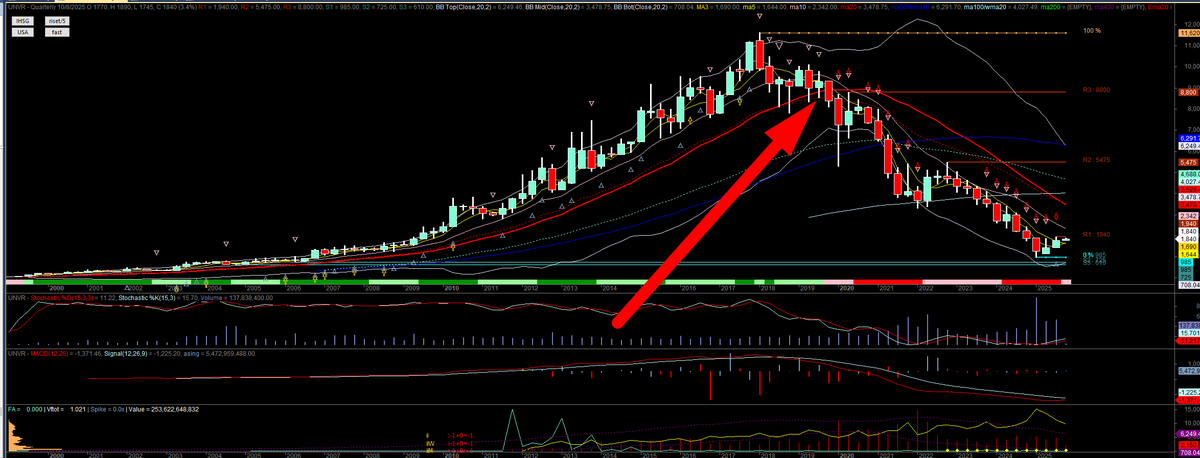Click the '100 %' Fibonacci level label
The image size is (1200, 458).
click(1093, 31)
